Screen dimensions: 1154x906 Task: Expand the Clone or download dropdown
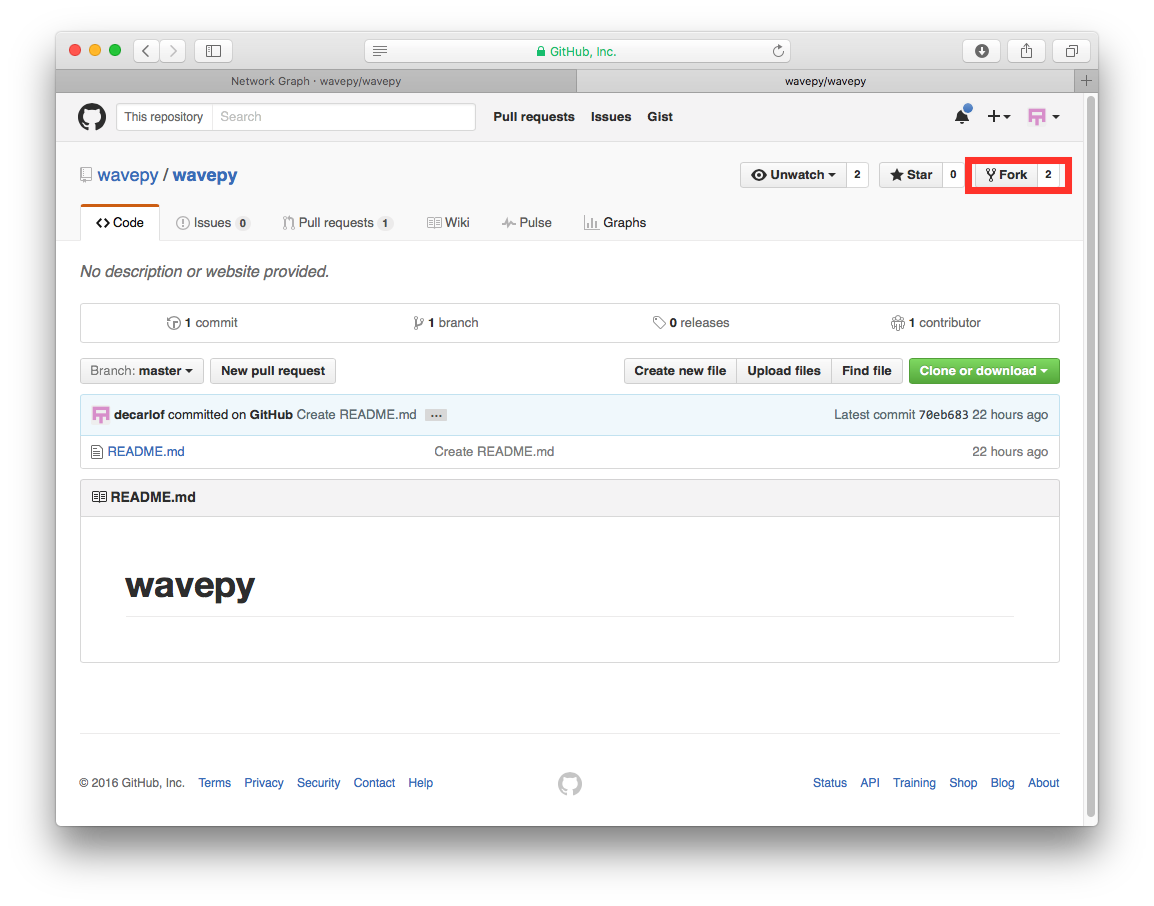pos(984,371)
